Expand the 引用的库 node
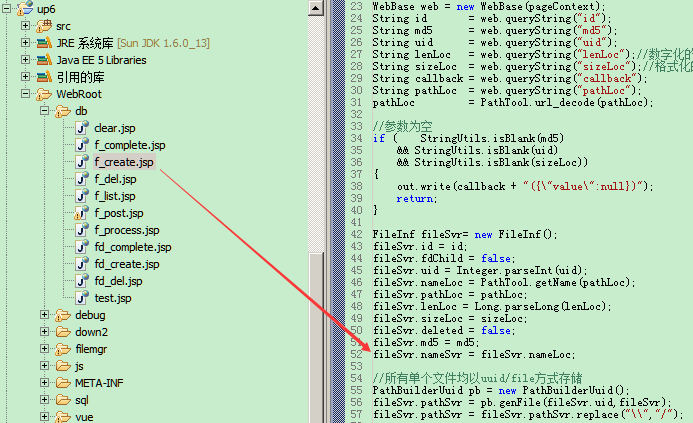Viewport: 693px width, 423px height. pyautogui.click(x=25, y=76)
